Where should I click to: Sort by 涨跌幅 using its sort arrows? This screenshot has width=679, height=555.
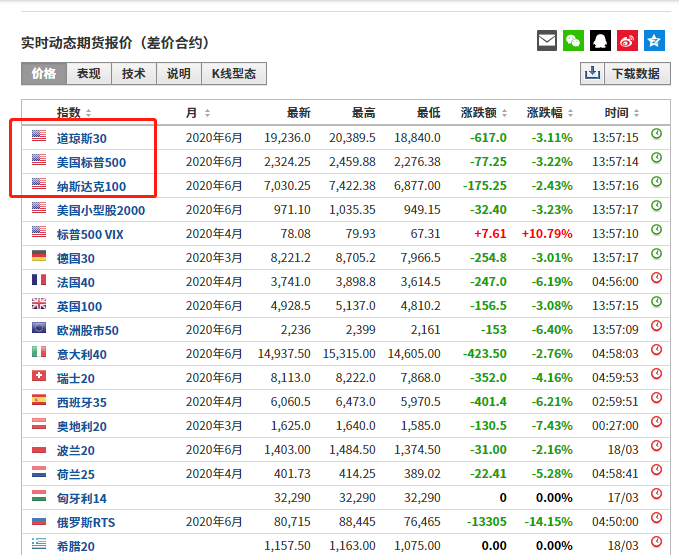click(570, 113)
